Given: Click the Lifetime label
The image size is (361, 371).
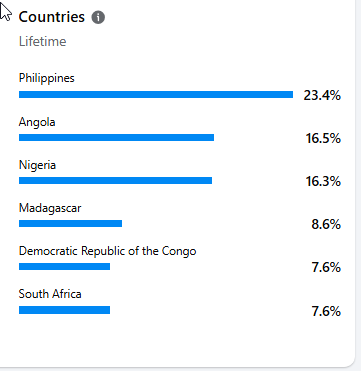Looking at the screenshot, I should 43,42.
